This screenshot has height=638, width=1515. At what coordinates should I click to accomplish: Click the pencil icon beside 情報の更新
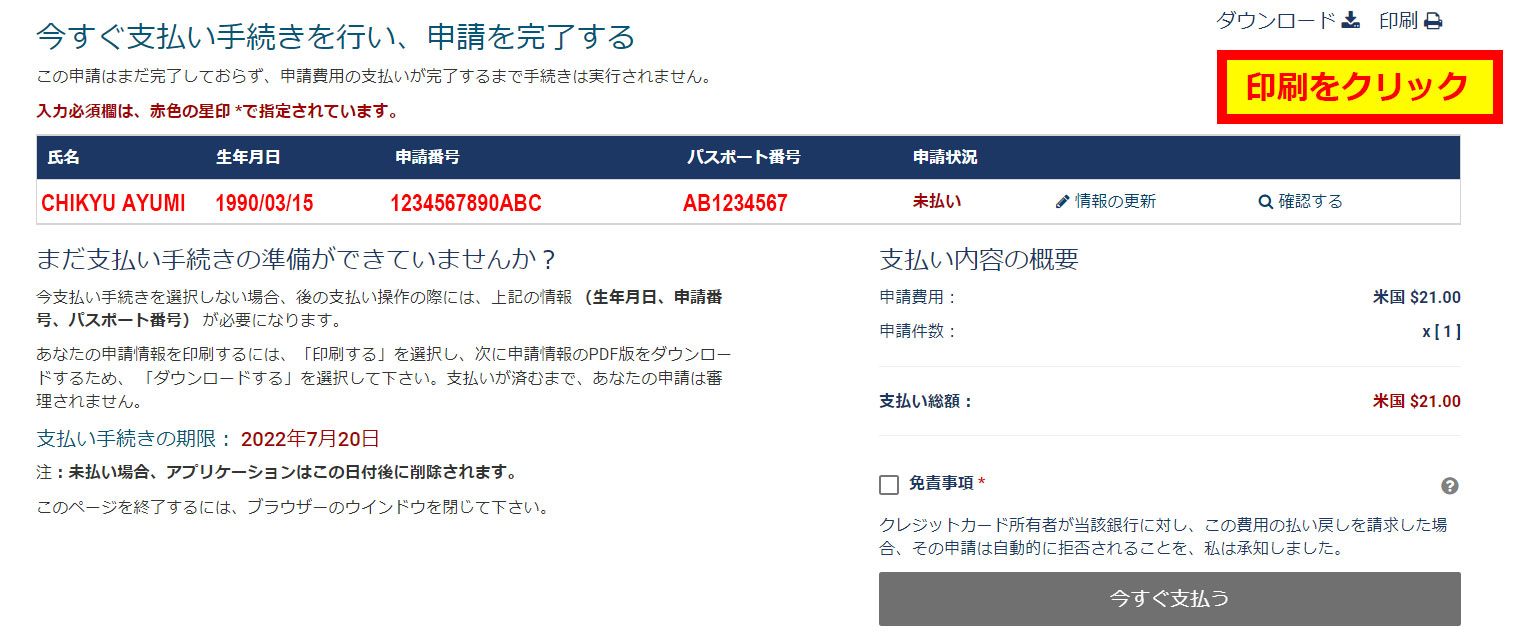pos(1062,202)
